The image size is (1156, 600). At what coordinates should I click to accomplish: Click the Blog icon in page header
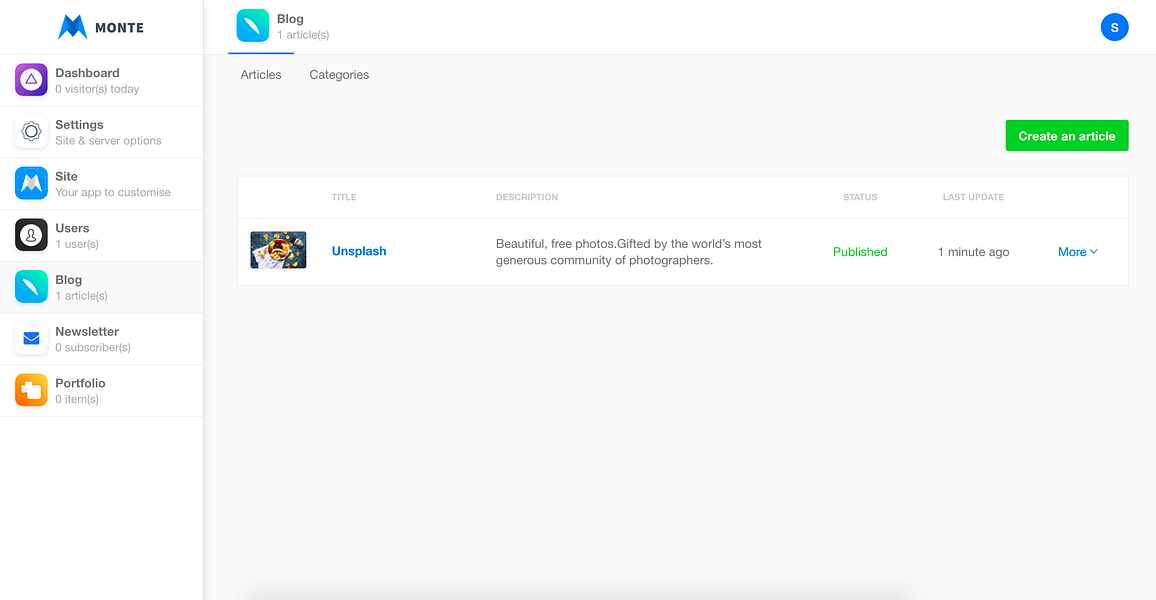coord(252,26)
